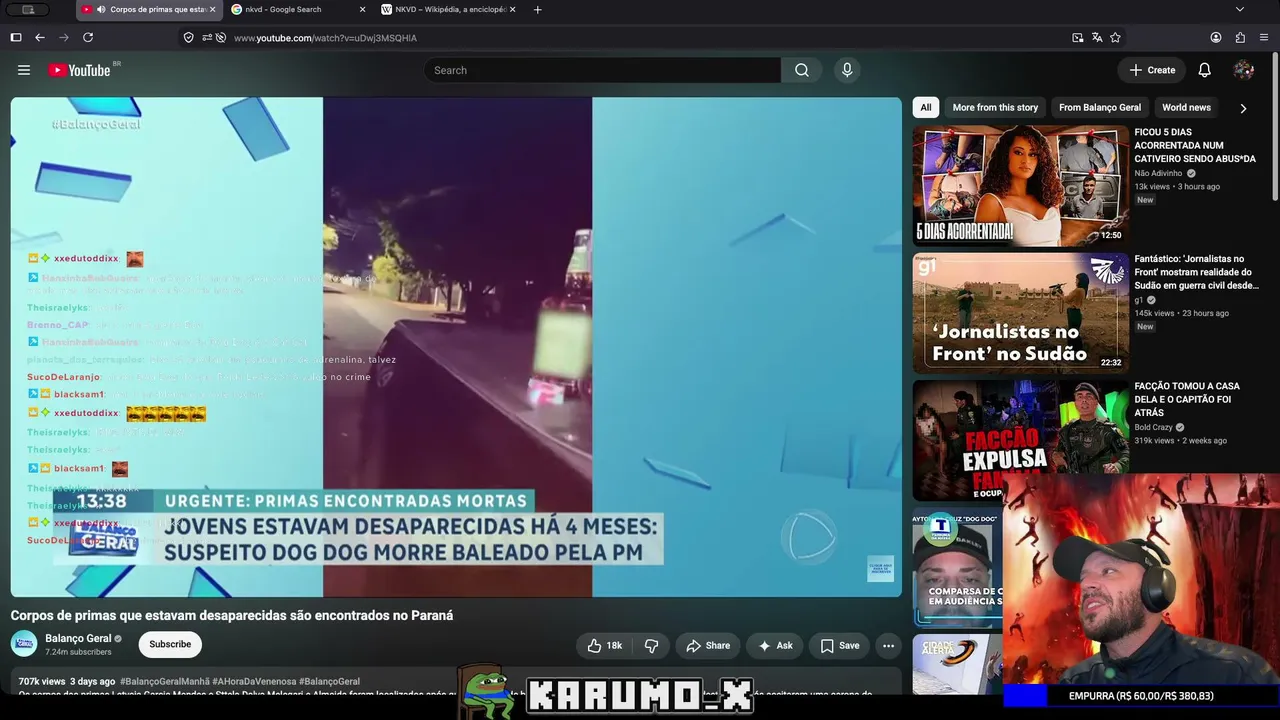Image resolution: width=1280 pixels, height=720 pixels.
Task: Like the video (18k thumbs up)
Action: pyautogui.click(x=604, y=646)
